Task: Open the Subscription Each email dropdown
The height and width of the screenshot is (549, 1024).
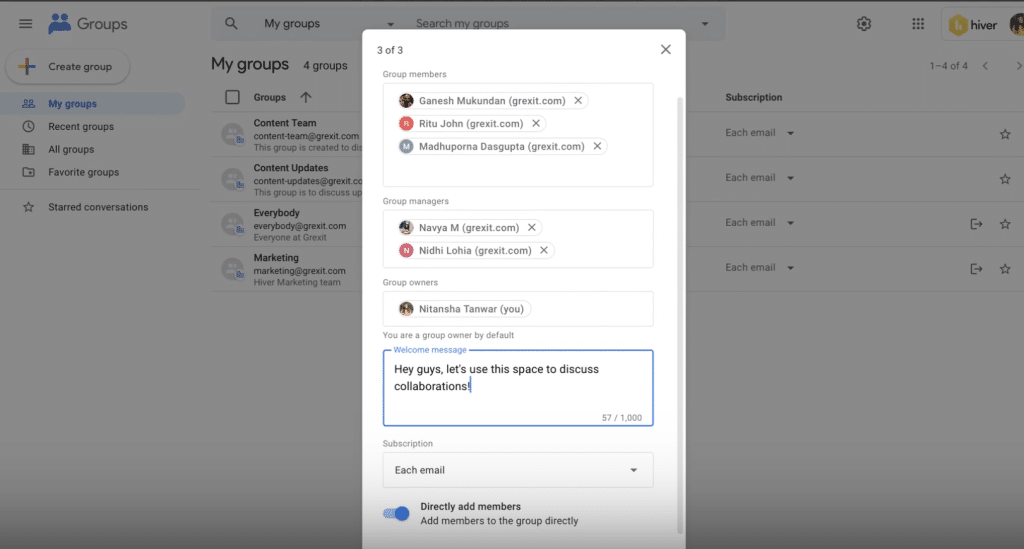Action: [x=517, y=470]
